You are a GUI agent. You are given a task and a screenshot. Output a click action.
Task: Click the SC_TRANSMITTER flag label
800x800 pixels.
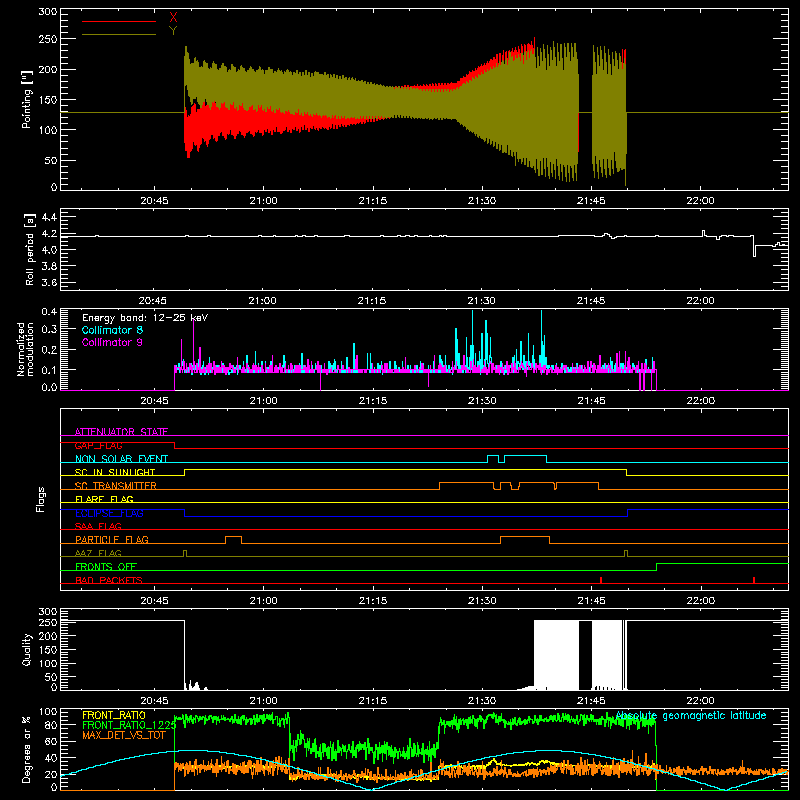click(x=115, y=486)
